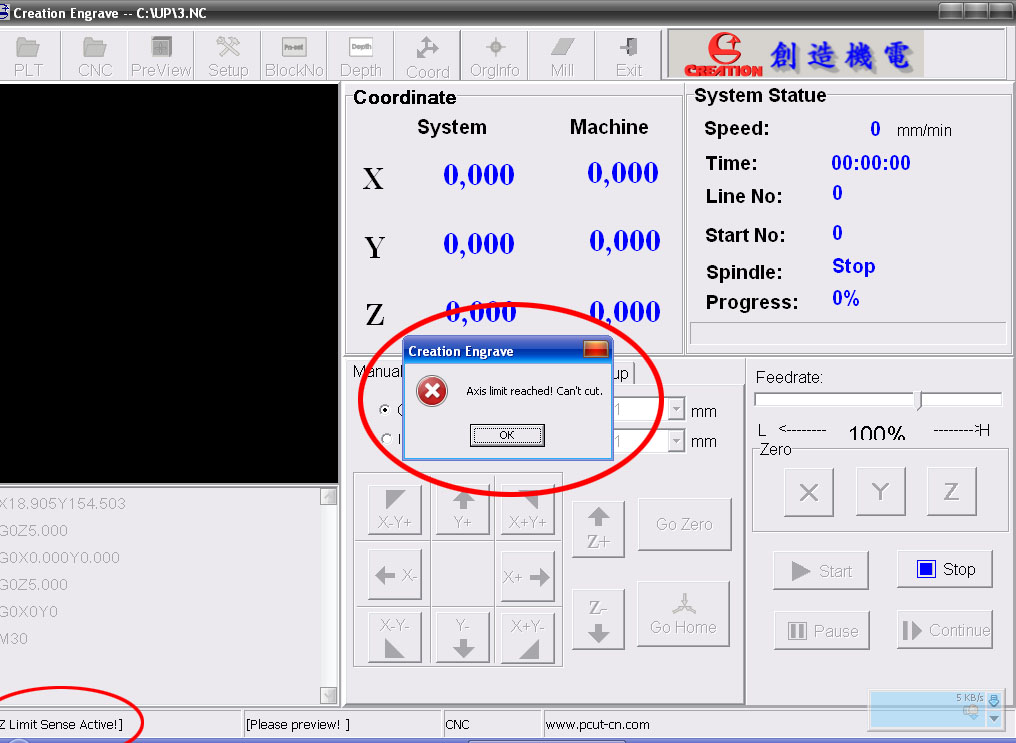
Task: Click the black preview canvas
Action: (168, 283)
